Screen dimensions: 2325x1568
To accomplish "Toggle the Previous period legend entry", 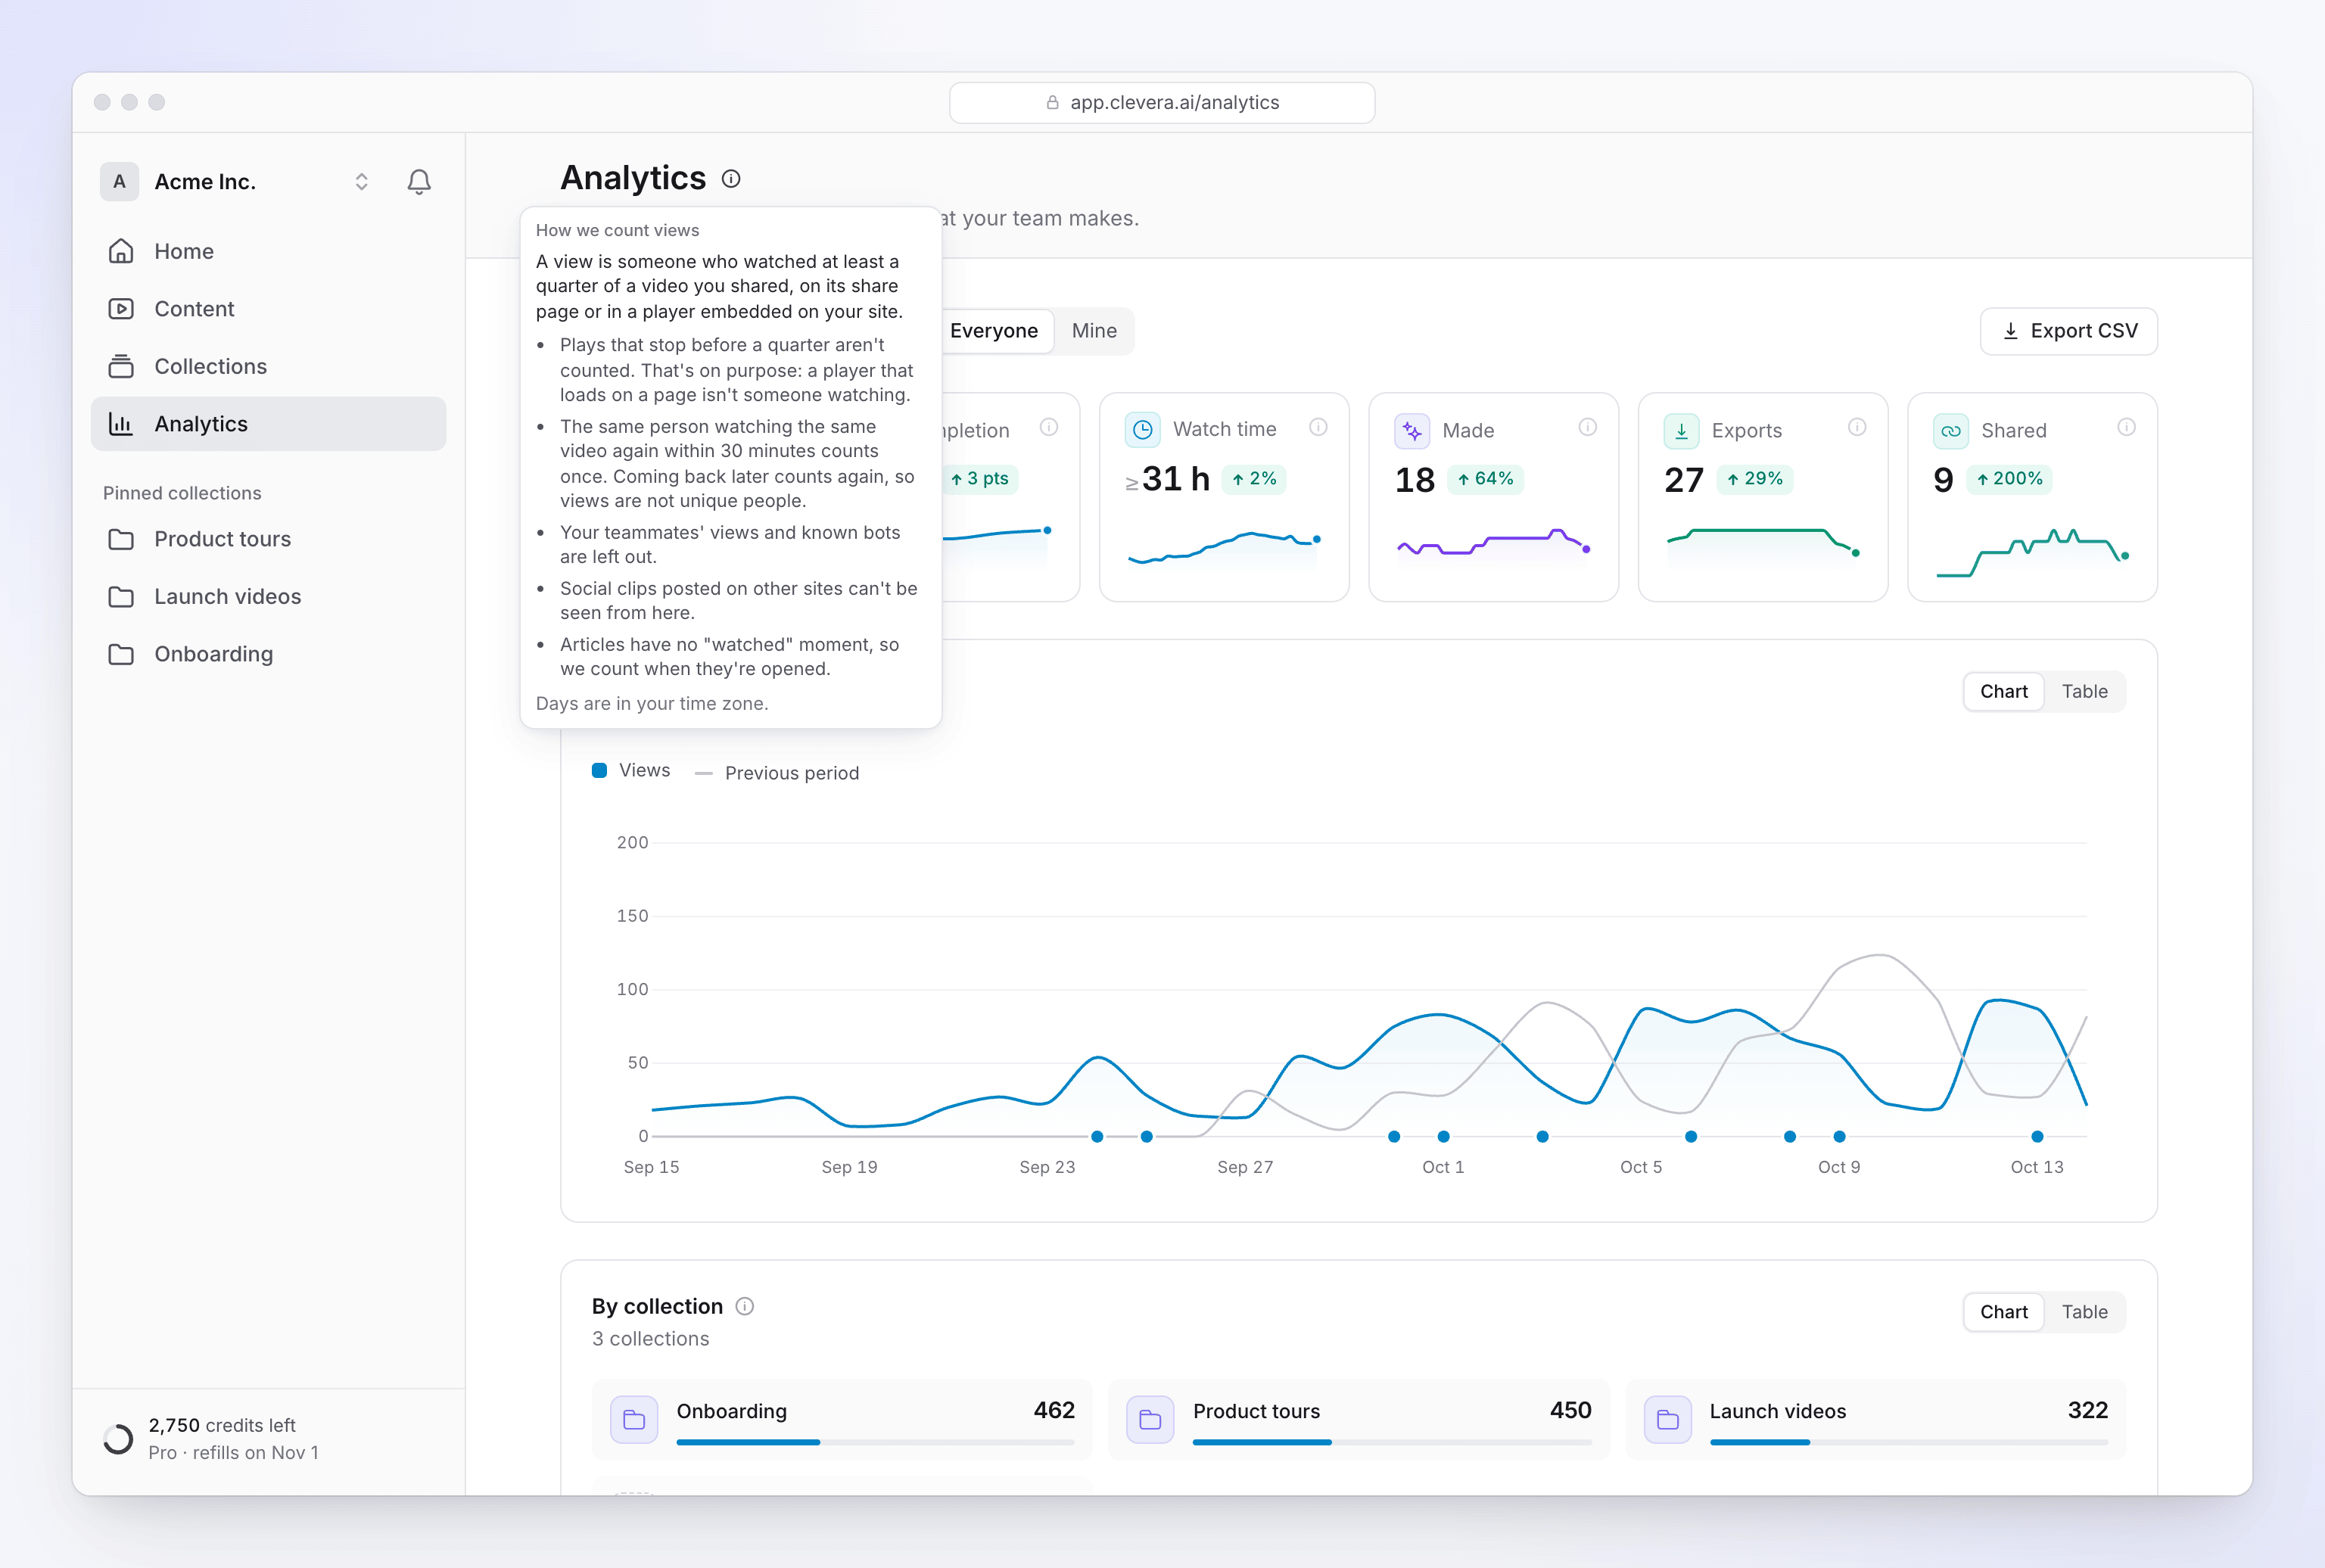I will tap(777, 773).
